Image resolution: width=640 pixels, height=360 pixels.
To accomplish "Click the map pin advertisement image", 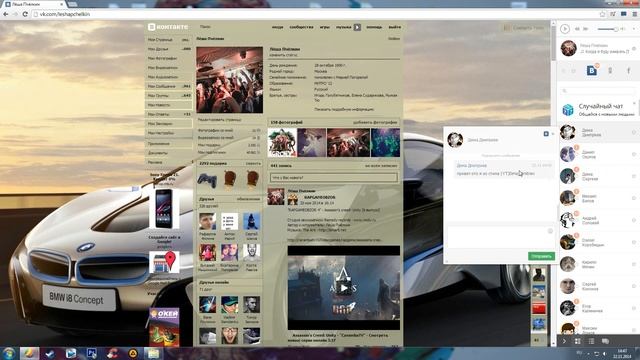I will 164,262.
